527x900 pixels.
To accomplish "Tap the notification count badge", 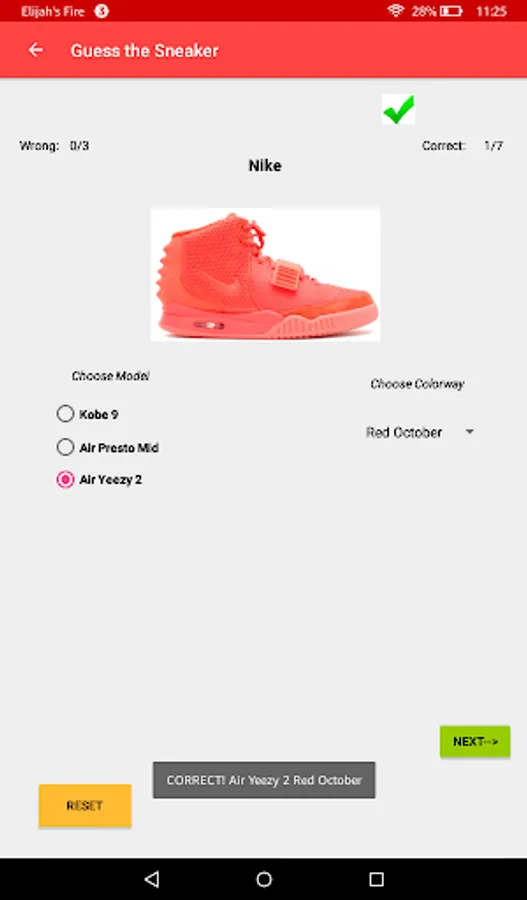I will tap(102, 11).
